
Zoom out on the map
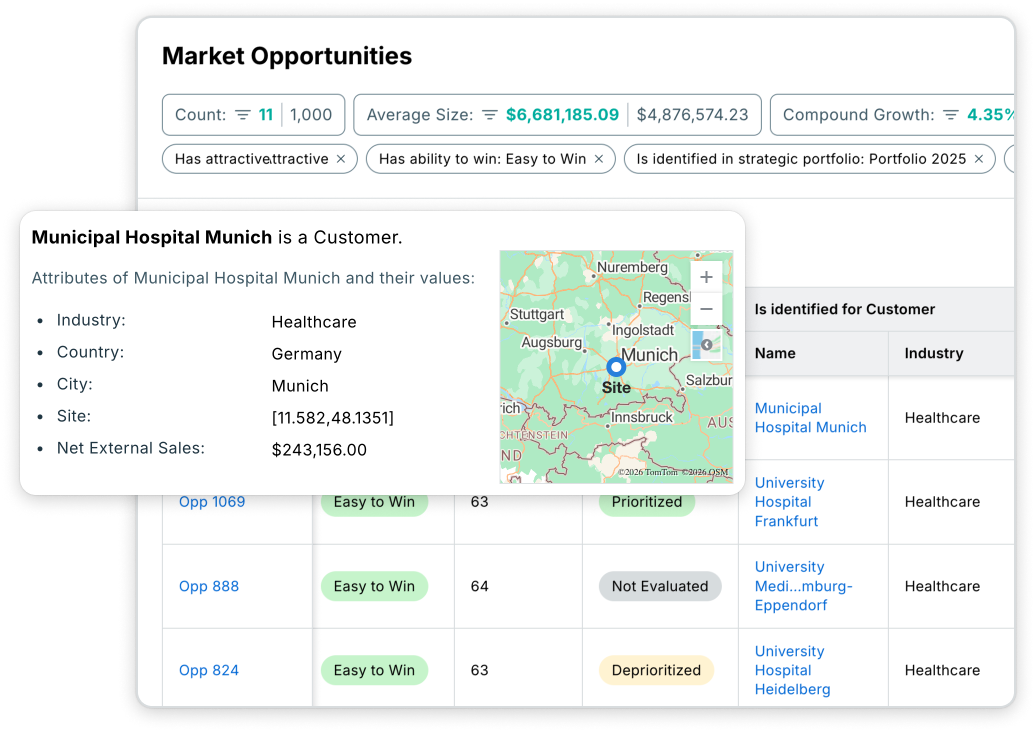pos(706,310)
